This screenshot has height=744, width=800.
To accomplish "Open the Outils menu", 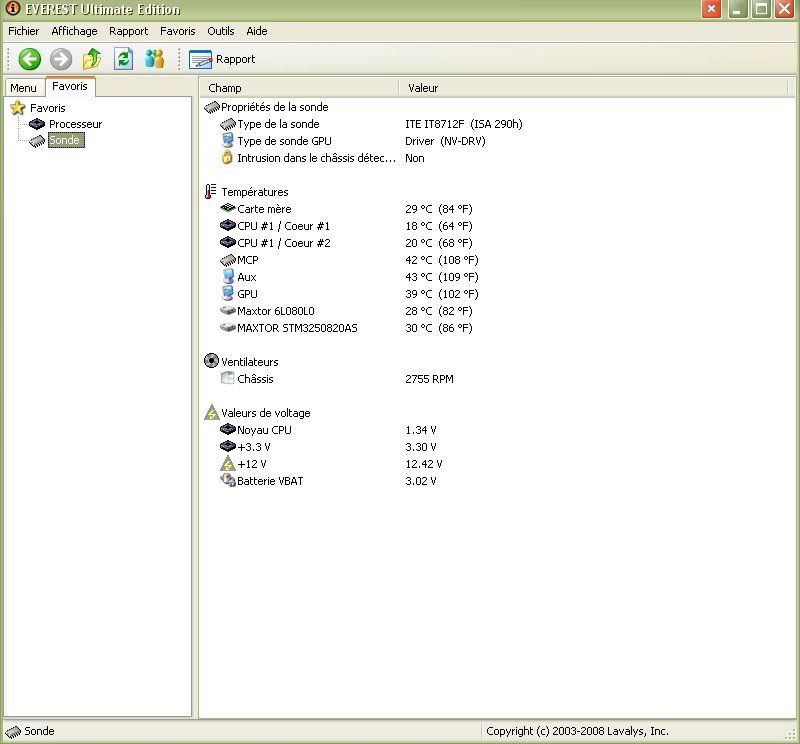I will click(220, 31).
